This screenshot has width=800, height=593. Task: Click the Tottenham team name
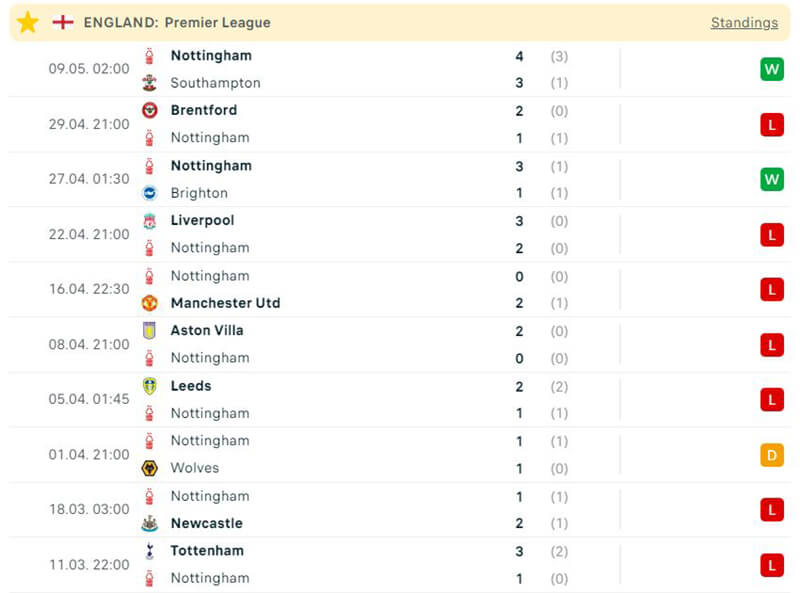(207, 550)
